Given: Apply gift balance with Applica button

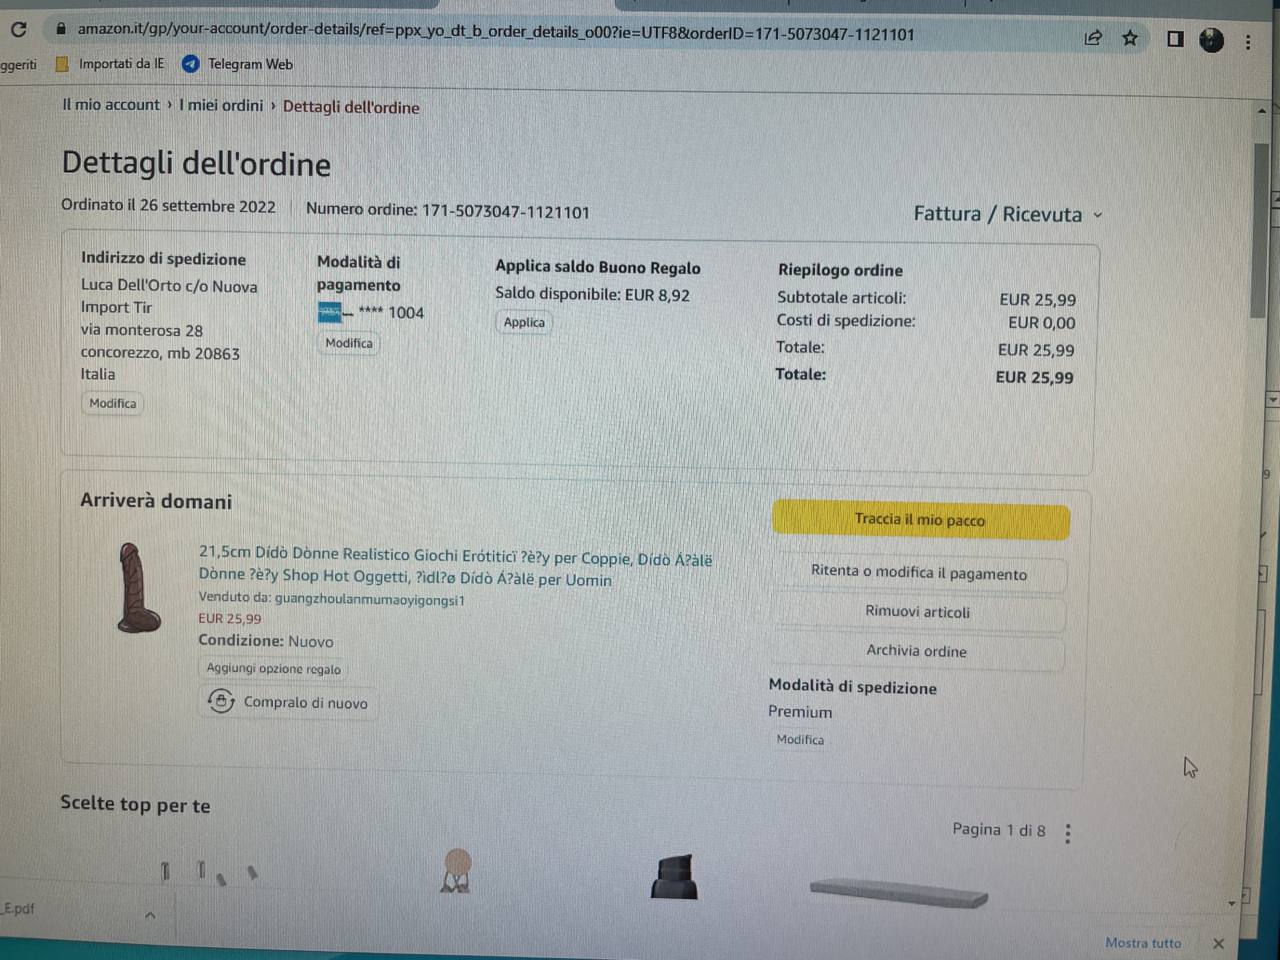Looking at the screenshot, I should (x=524, y=322).
